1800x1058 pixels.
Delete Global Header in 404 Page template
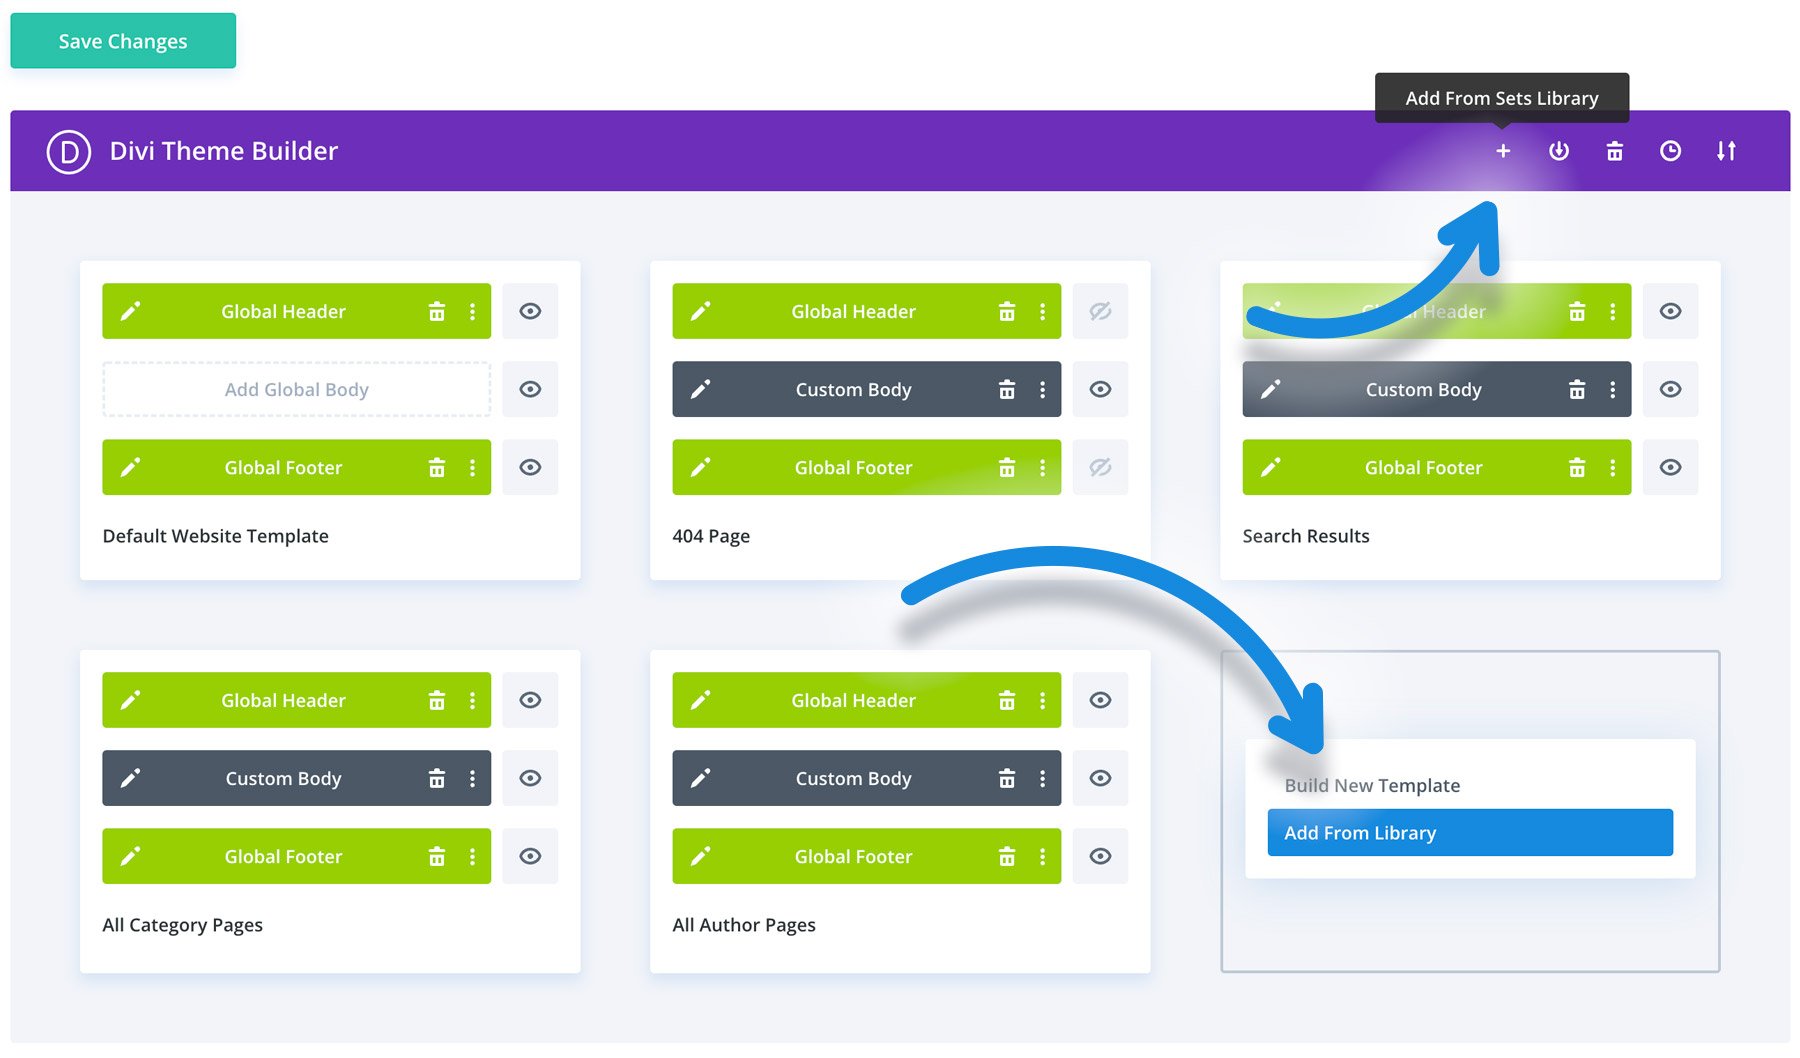point(1007,311)
